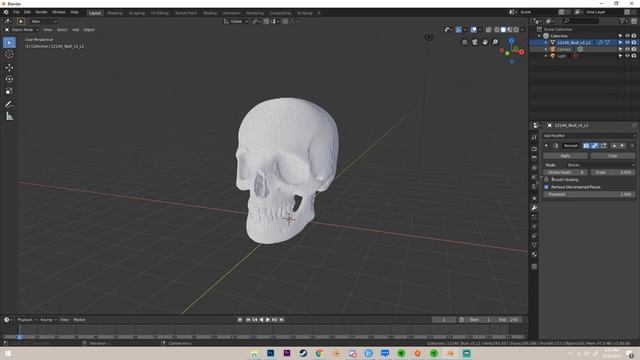
Task: Select the Select Box tool
Action: click(x=9, y=42)
